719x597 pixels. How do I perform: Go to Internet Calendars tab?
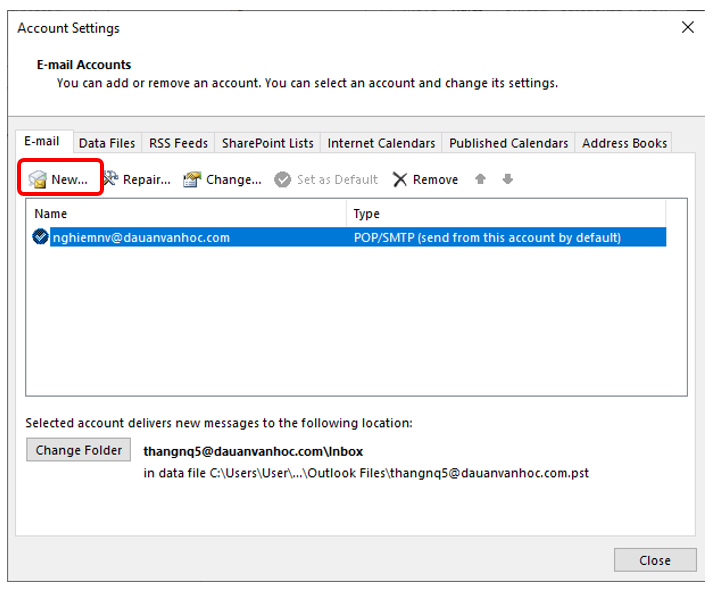(x=381, y=143)
